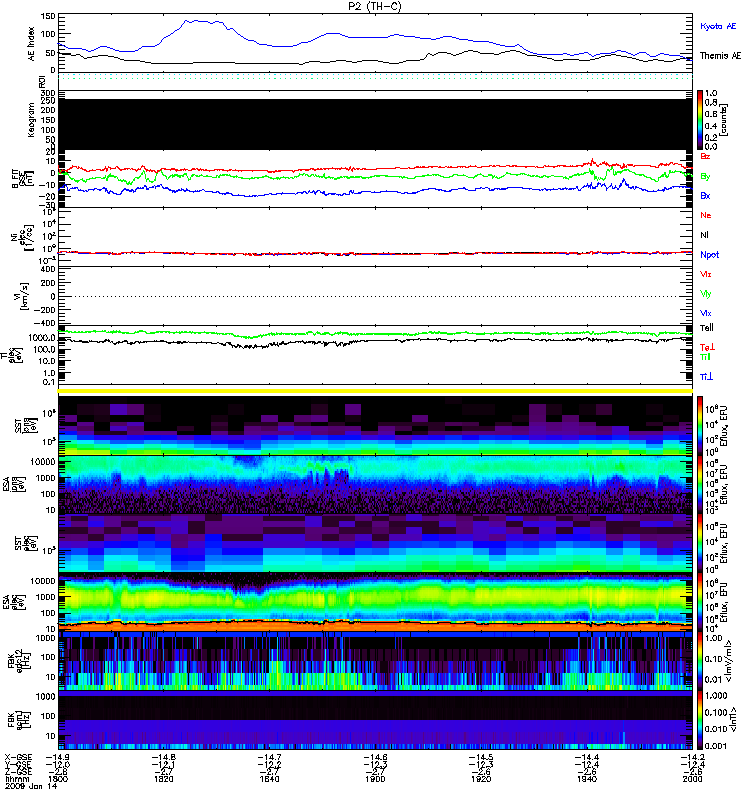Viewport: 750px width, 800px height.
Task: Click the blue Bx legend label
Action: coord(705,195)
